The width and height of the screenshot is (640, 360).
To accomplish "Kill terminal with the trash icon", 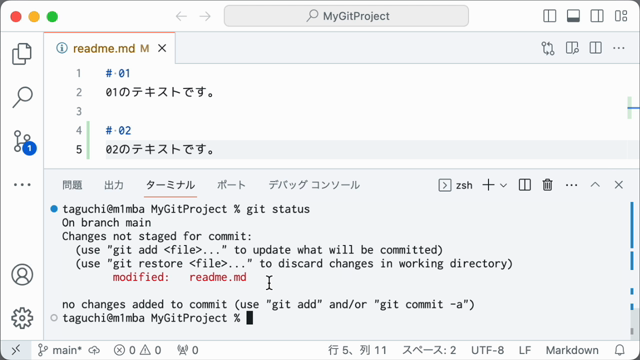I will click(x=547, y=185).
